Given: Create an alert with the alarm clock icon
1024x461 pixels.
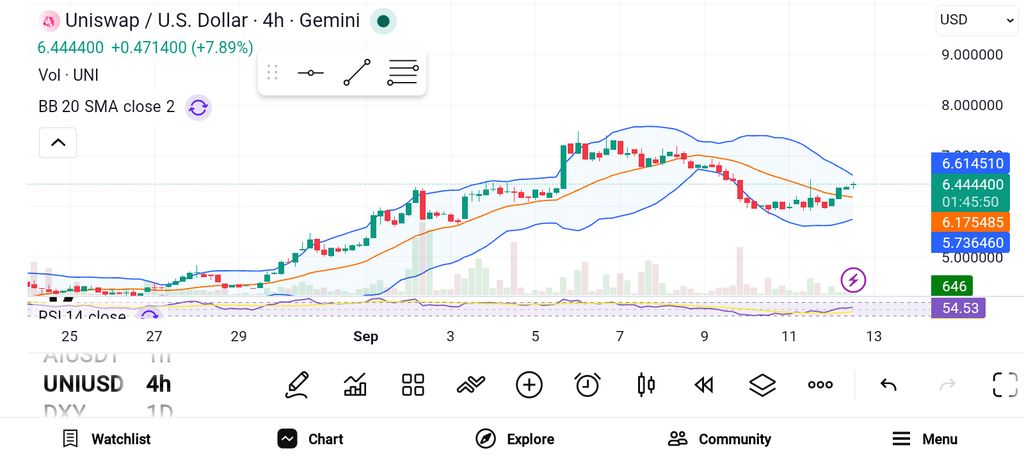Looking at the screenshot, I should 587,385.
